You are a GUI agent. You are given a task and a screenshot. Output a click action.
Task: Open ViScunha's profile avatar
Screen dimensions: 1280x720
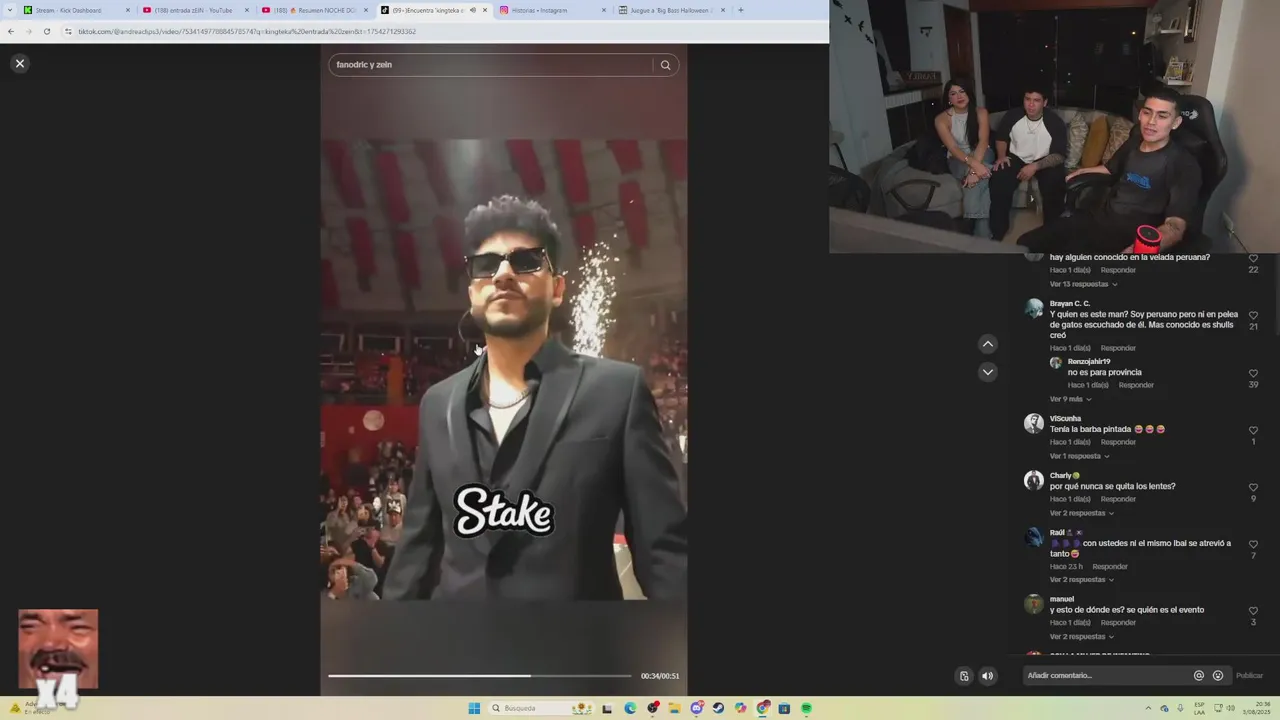tap(1034, 424)
